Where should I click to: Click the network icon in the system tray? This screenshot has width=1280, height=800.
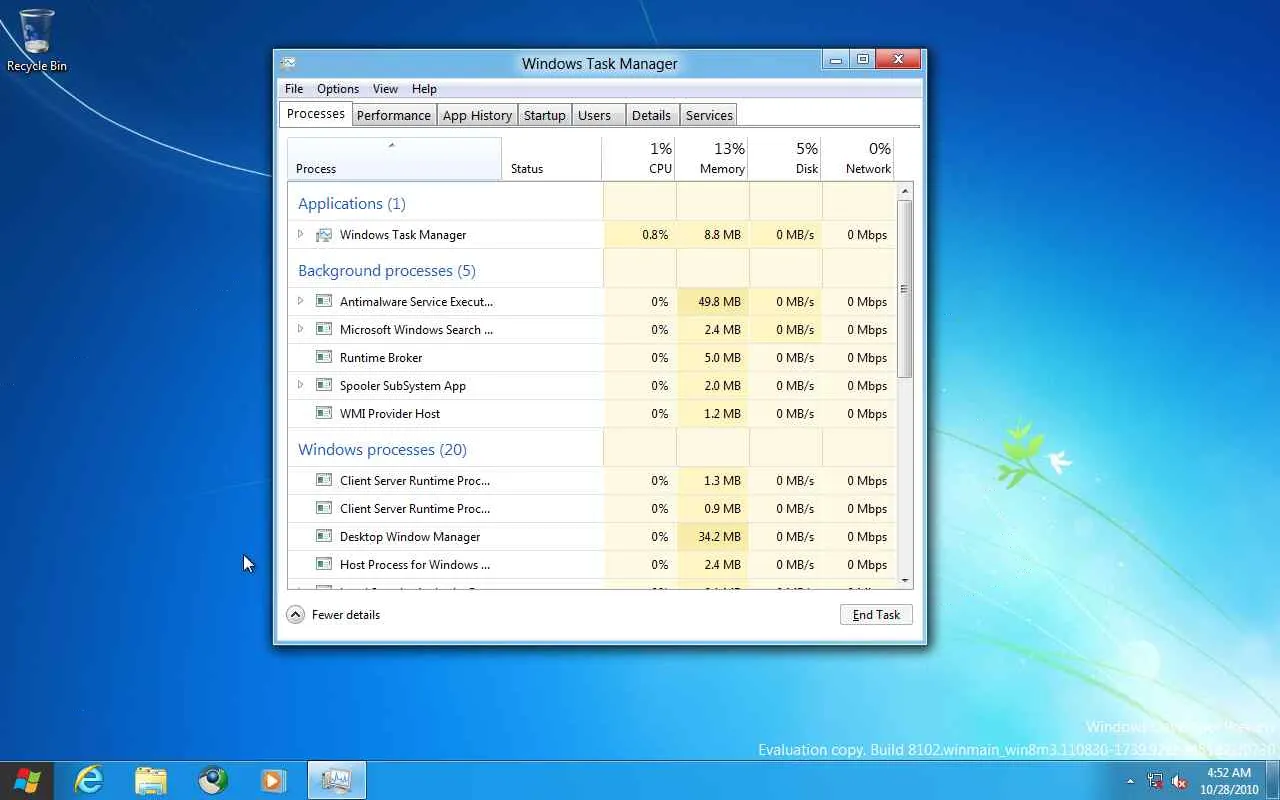[1156, 781]
